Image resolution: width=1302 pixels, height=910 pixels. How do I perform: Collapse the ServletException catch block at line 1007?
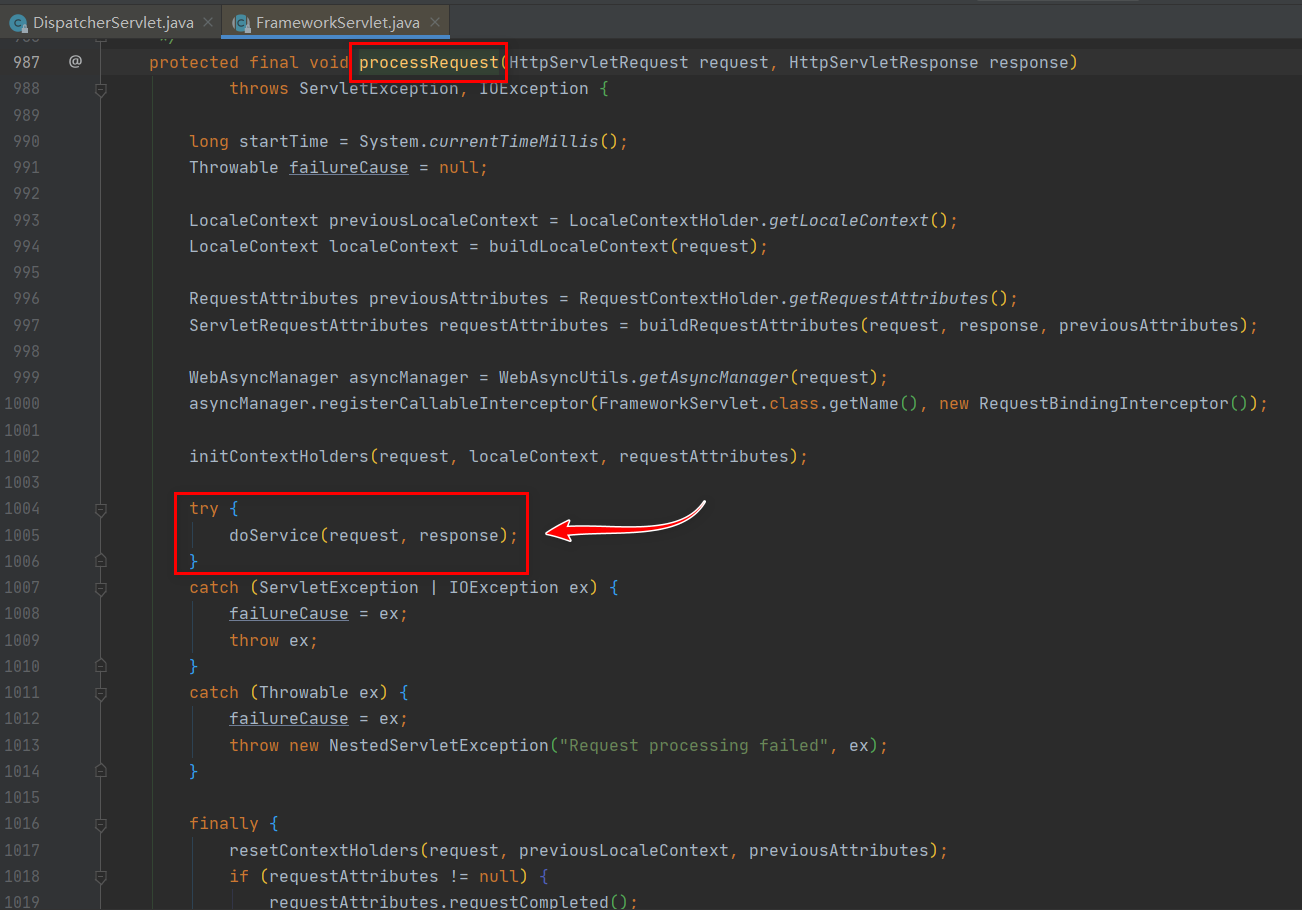(x=100, y=588)
